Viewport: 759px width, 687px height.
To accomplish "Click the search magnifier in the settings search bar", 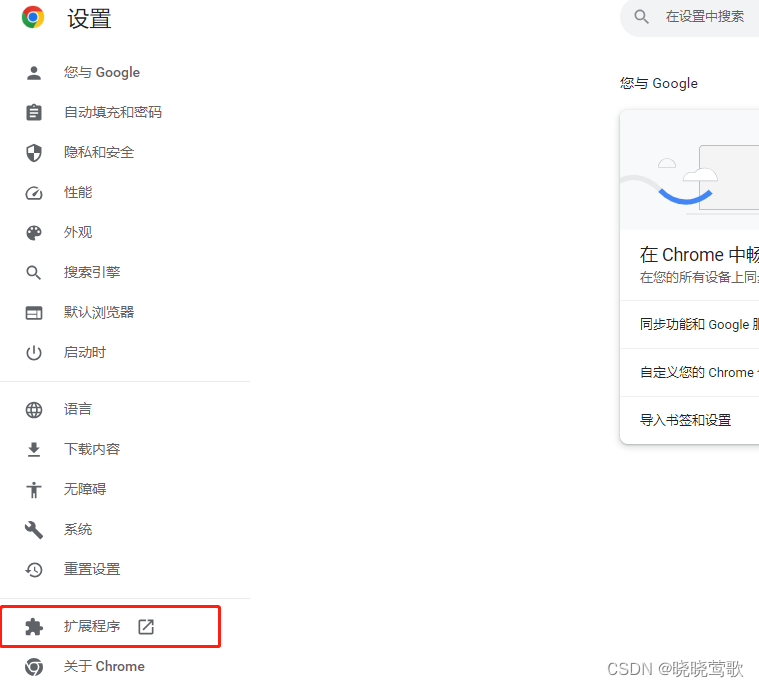I will 641,17.
